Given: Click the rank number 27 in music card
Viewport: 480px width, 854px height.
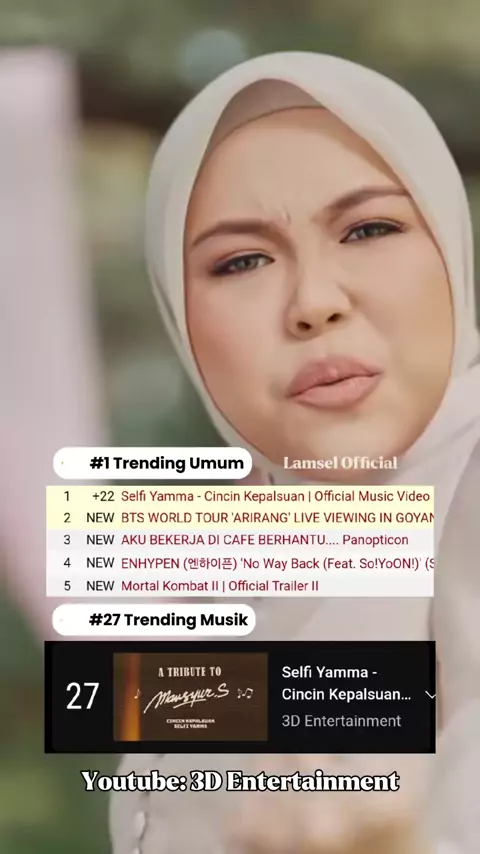Looking at the screenshot, I should pos(83,697).
